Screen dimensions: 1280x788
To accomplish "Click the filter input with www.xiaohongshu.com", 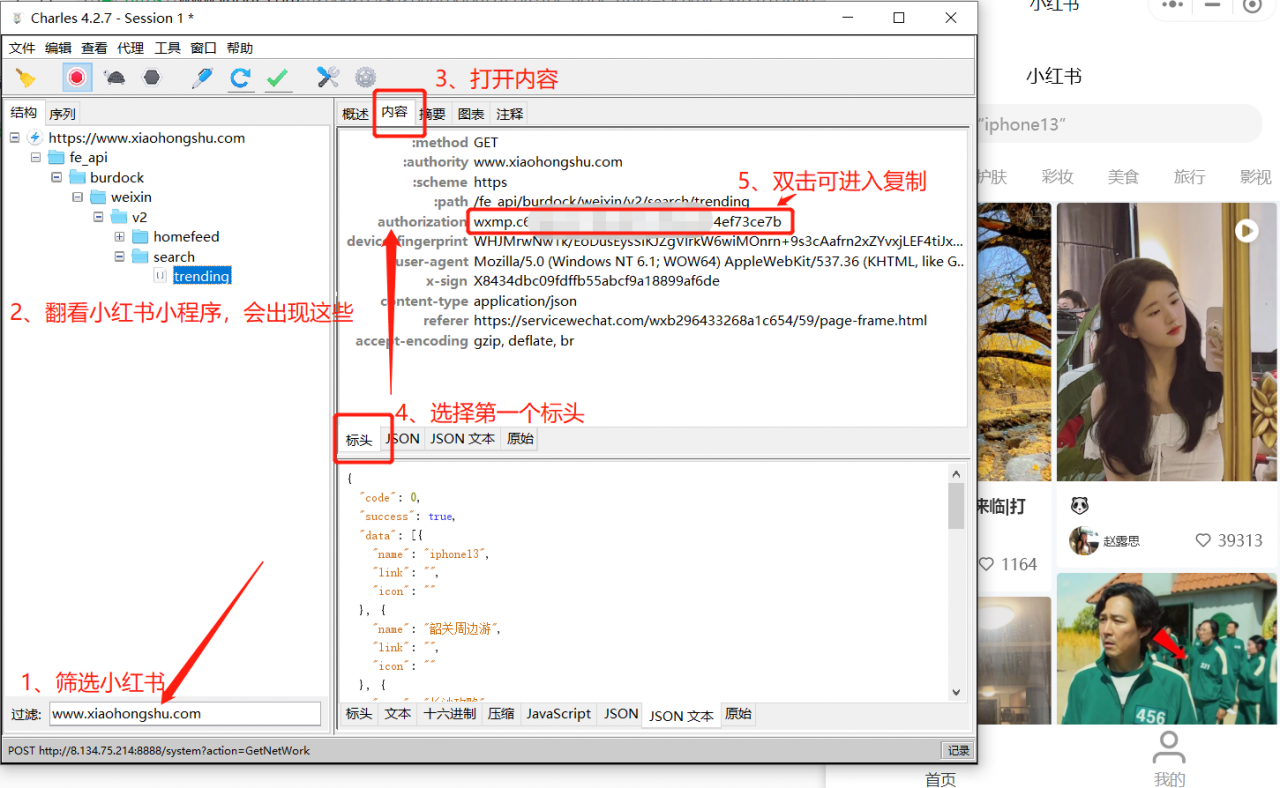I will tap(185, 714).
